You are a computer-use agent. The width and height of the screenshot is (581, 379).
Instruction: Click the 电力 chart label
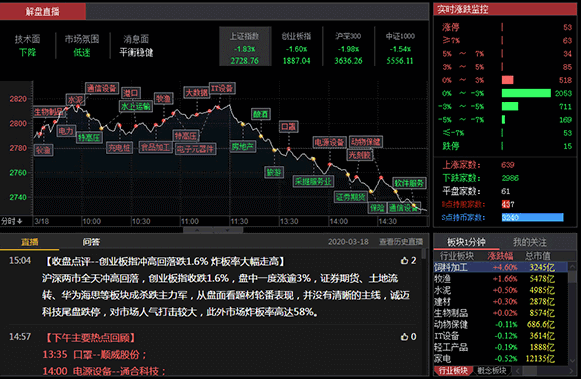point(66,131)
